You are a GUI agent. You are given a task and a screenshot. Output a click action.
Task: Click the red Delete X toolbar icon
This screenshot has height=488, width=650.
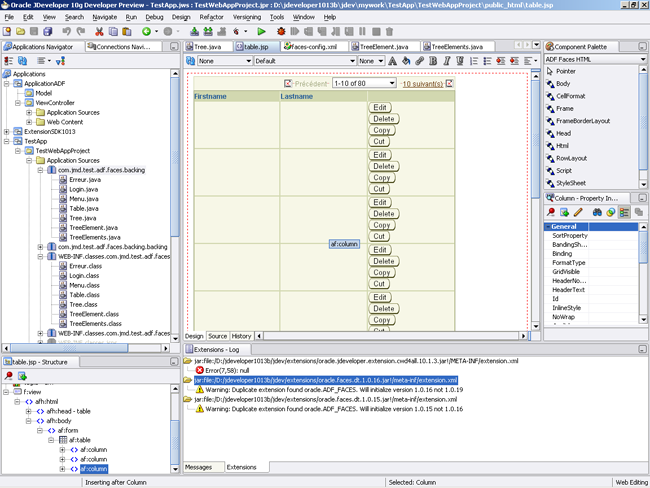point(99,32)
